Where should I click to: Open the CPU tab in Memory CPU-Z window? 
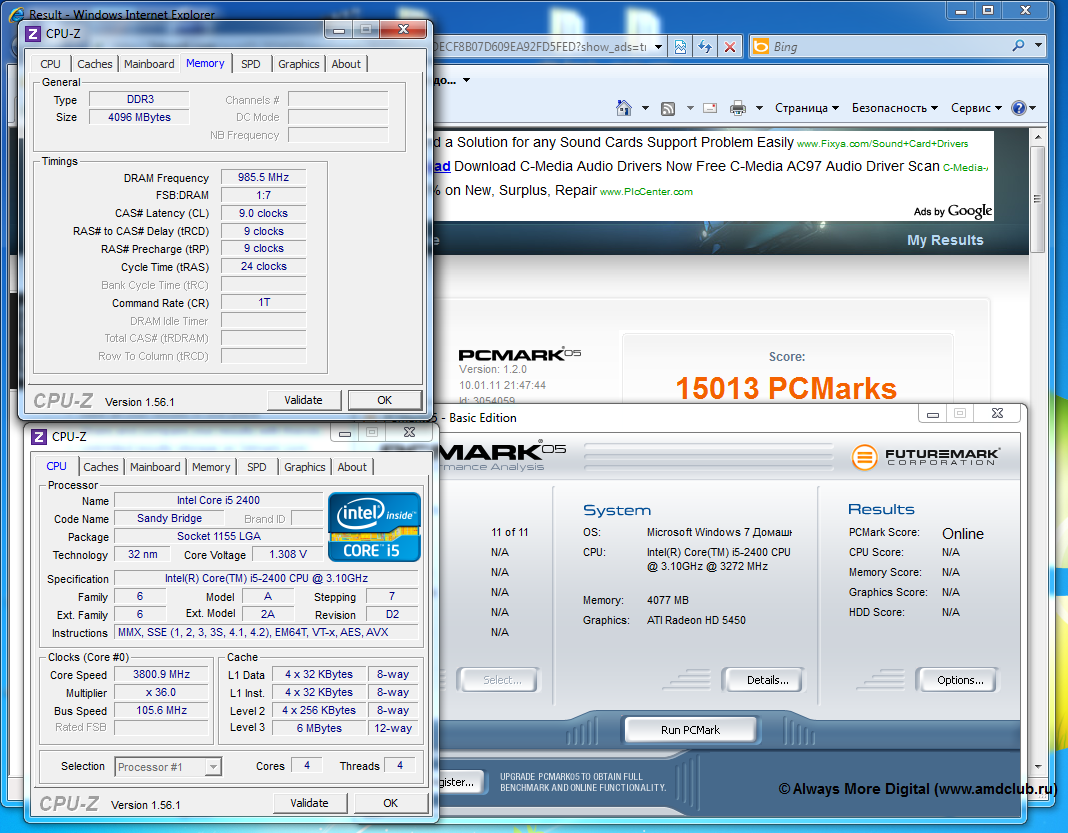[x=50, y=64]
